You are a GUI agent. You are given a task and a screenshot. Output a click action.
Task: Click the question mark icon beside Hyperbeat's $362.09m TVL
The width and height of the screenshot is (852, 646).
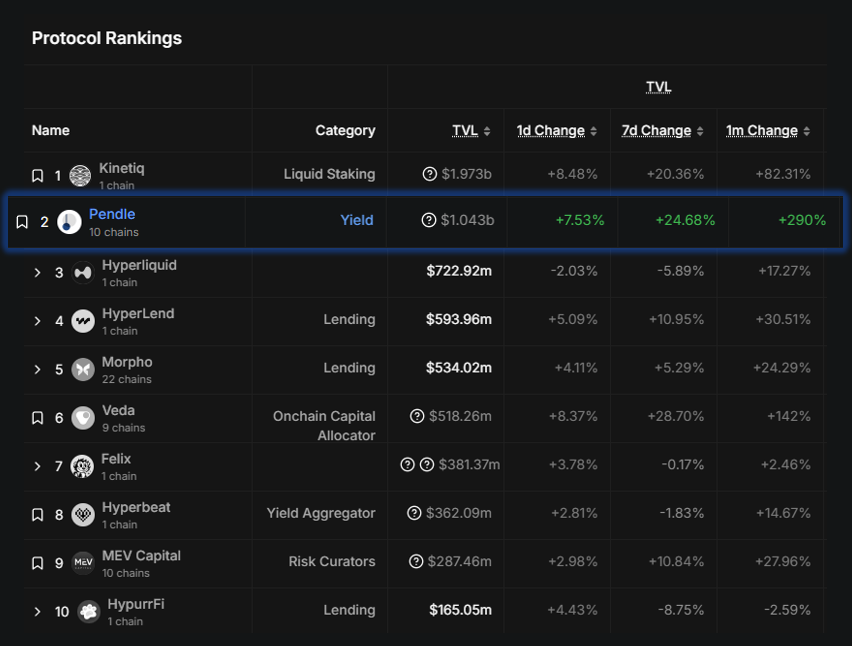[x=414, y=513]
